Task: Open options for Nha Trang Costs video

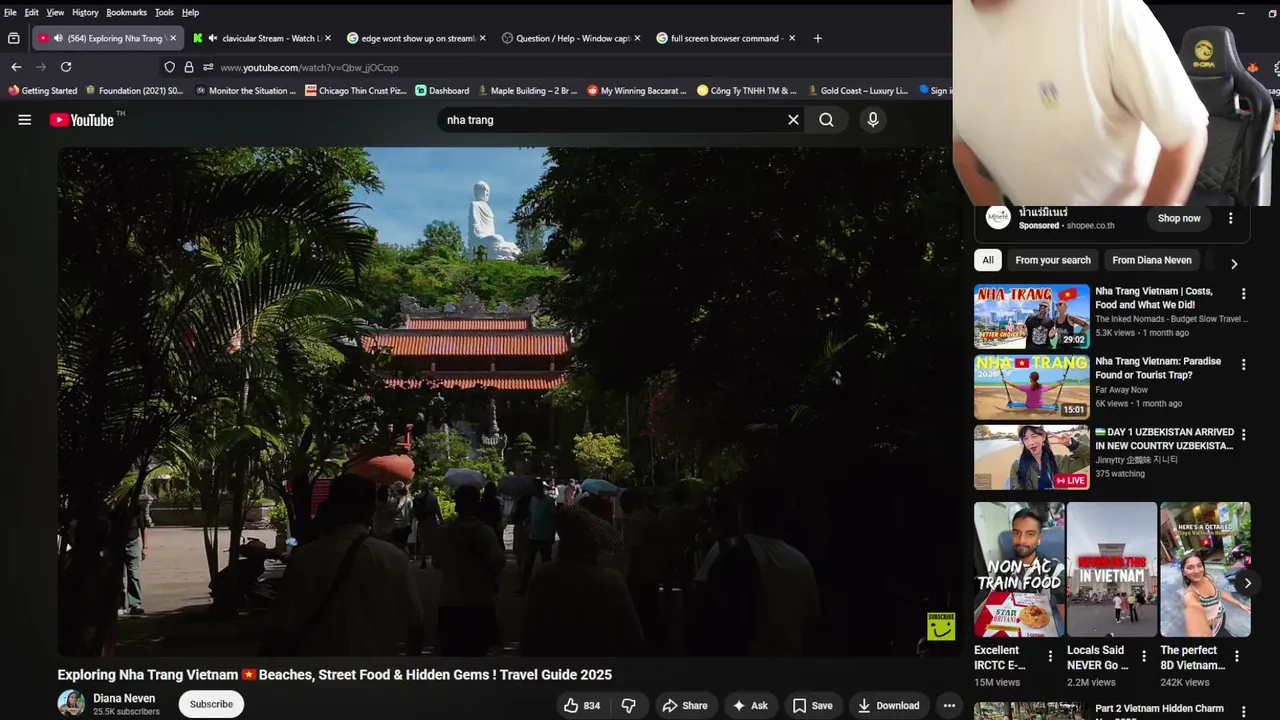Action: coord(1243,294)
